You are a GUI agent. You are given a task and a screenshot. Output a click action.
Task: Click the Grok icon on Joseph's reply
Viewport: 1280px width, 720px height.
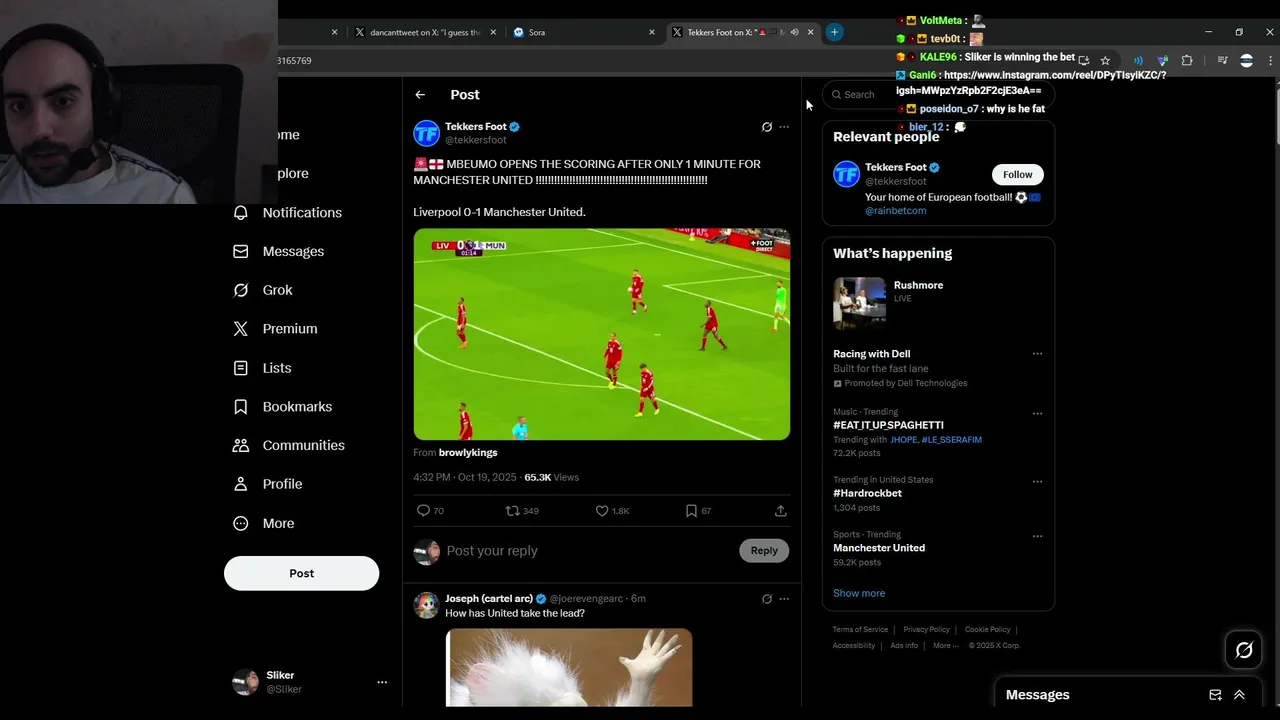coord(767,599)
